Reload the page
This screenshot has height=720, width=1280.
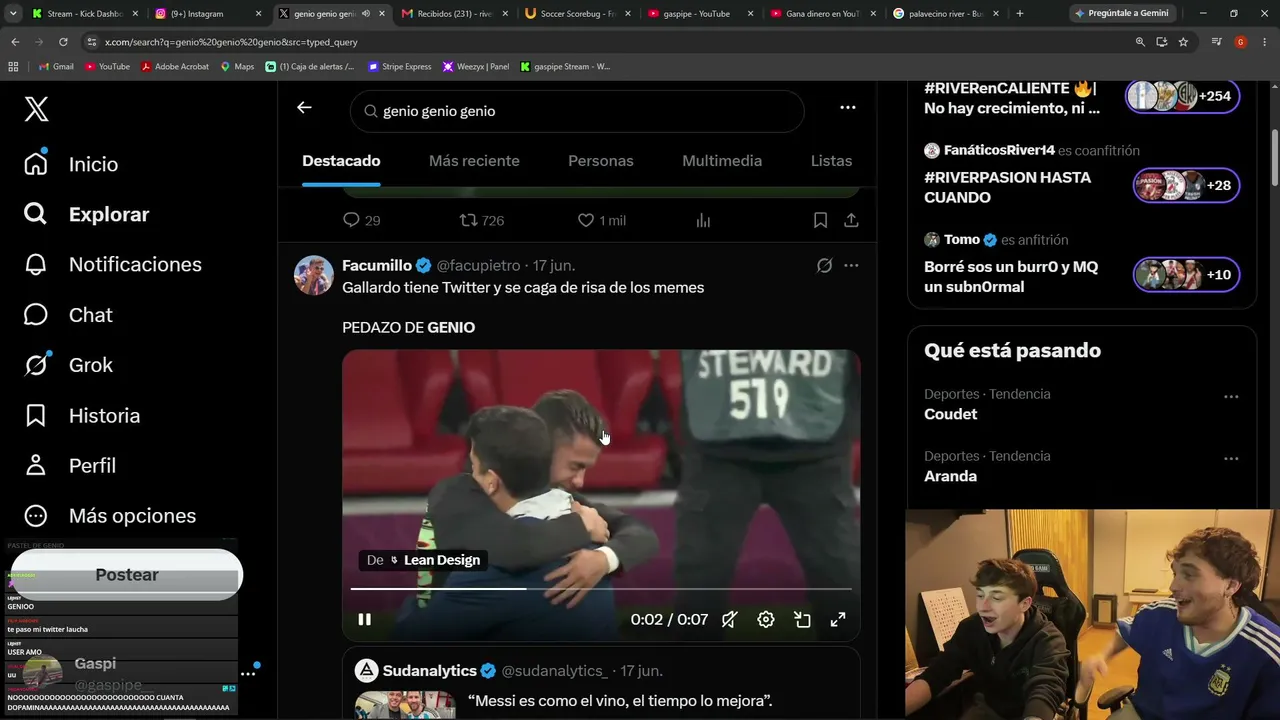coord(63,42)
